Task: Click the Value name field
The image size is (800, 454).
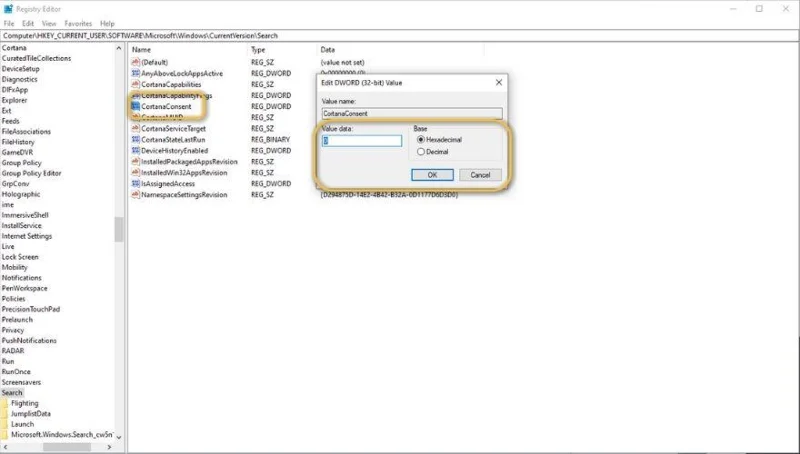Action: [x=412, y=113]
